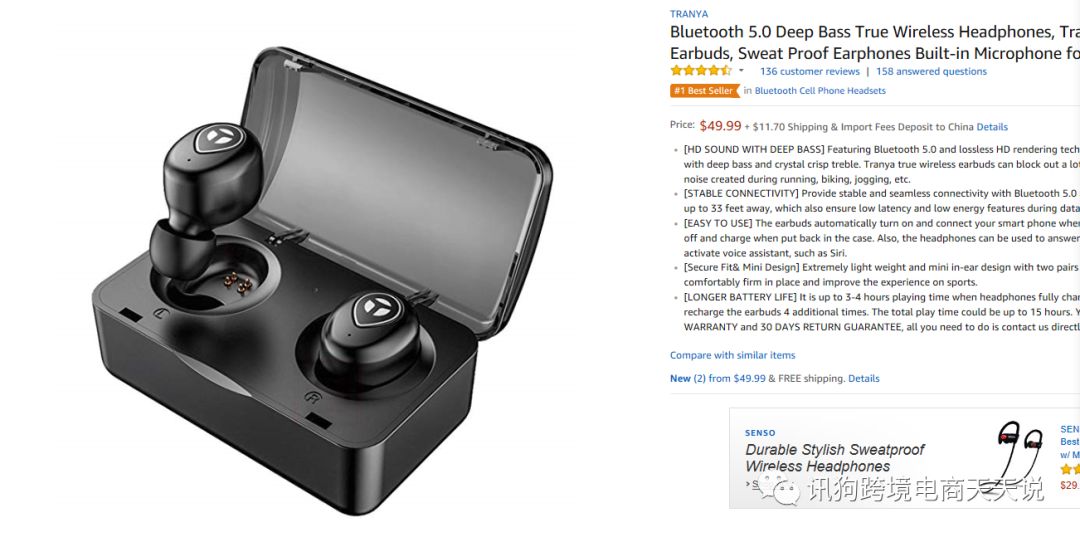Screen dimensions: 1080x537
Task: Click the WeChat watermark logo icon
Action: click(x=778, y=488)
